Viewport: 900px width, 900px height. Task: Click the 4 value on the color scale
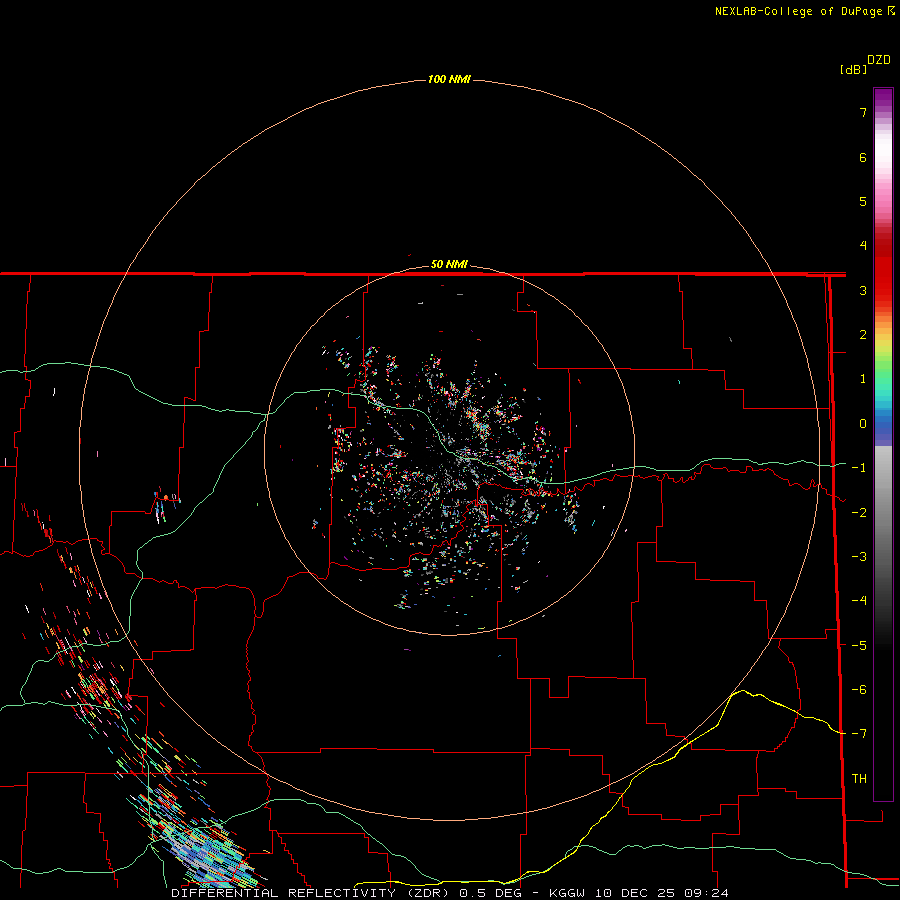[x=863, y=246]
